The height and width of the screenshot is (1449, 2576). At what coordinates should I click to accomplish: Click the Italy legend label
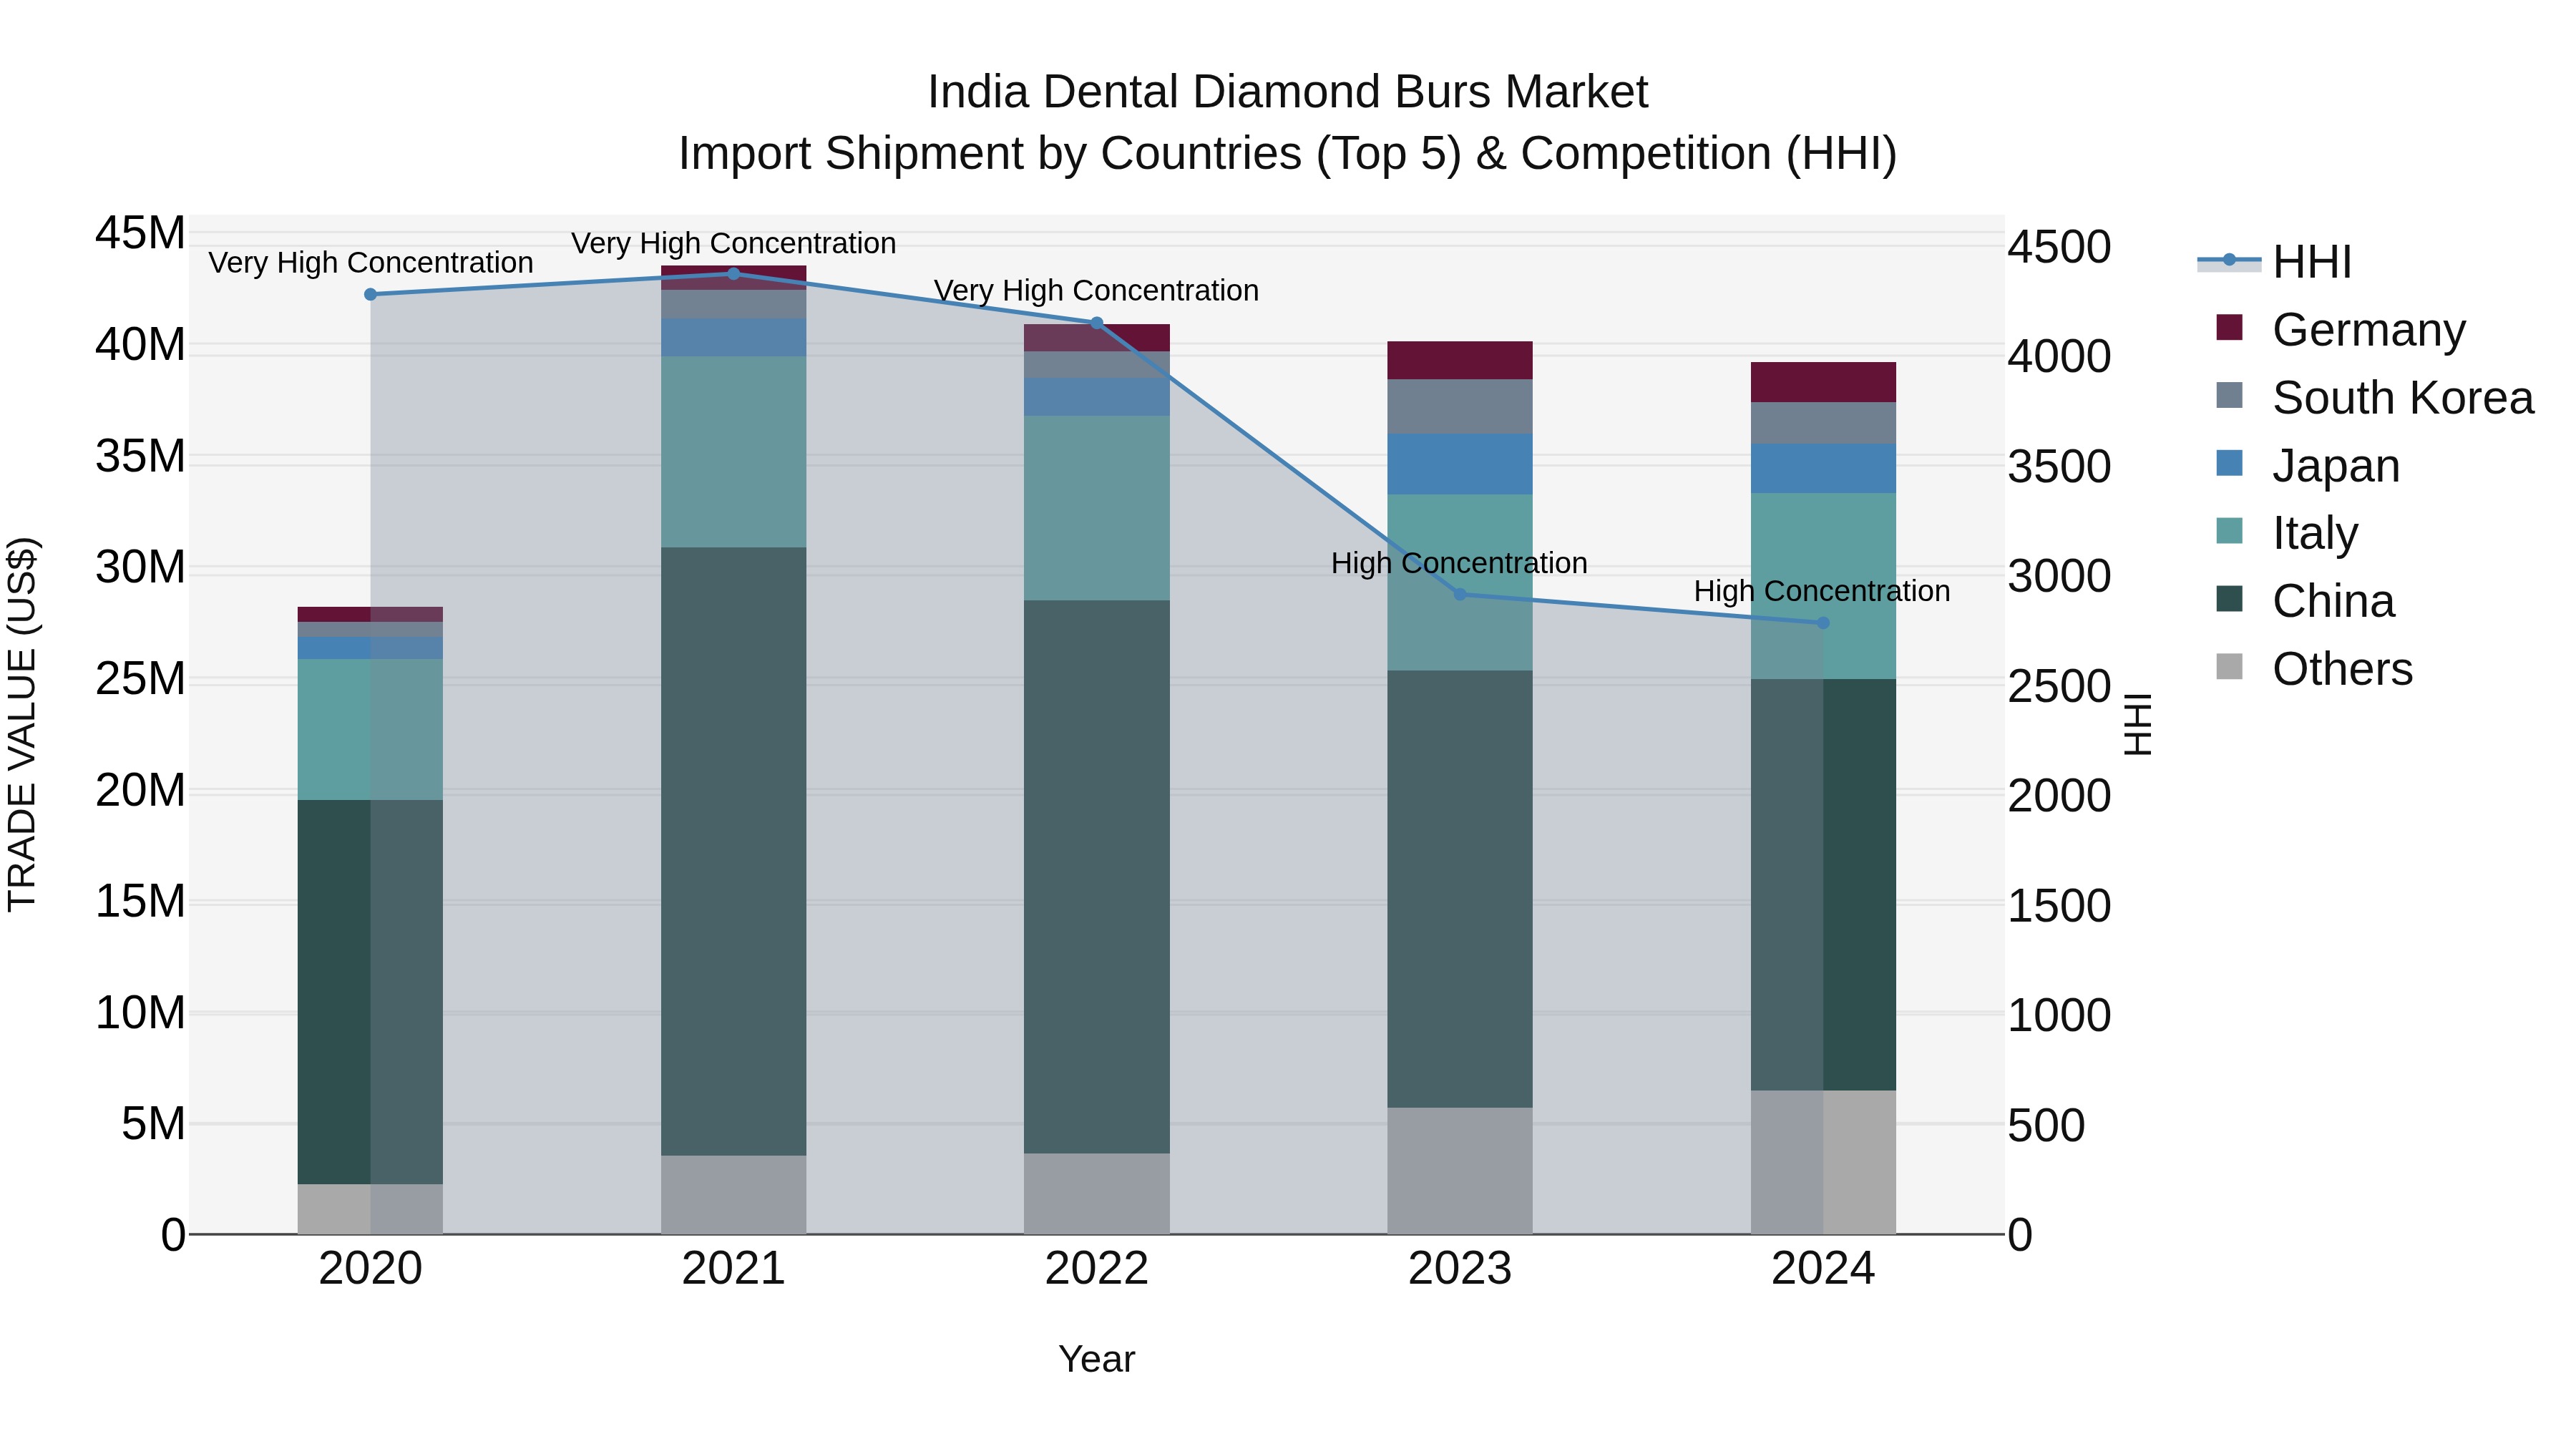(x=2315, y=533)
